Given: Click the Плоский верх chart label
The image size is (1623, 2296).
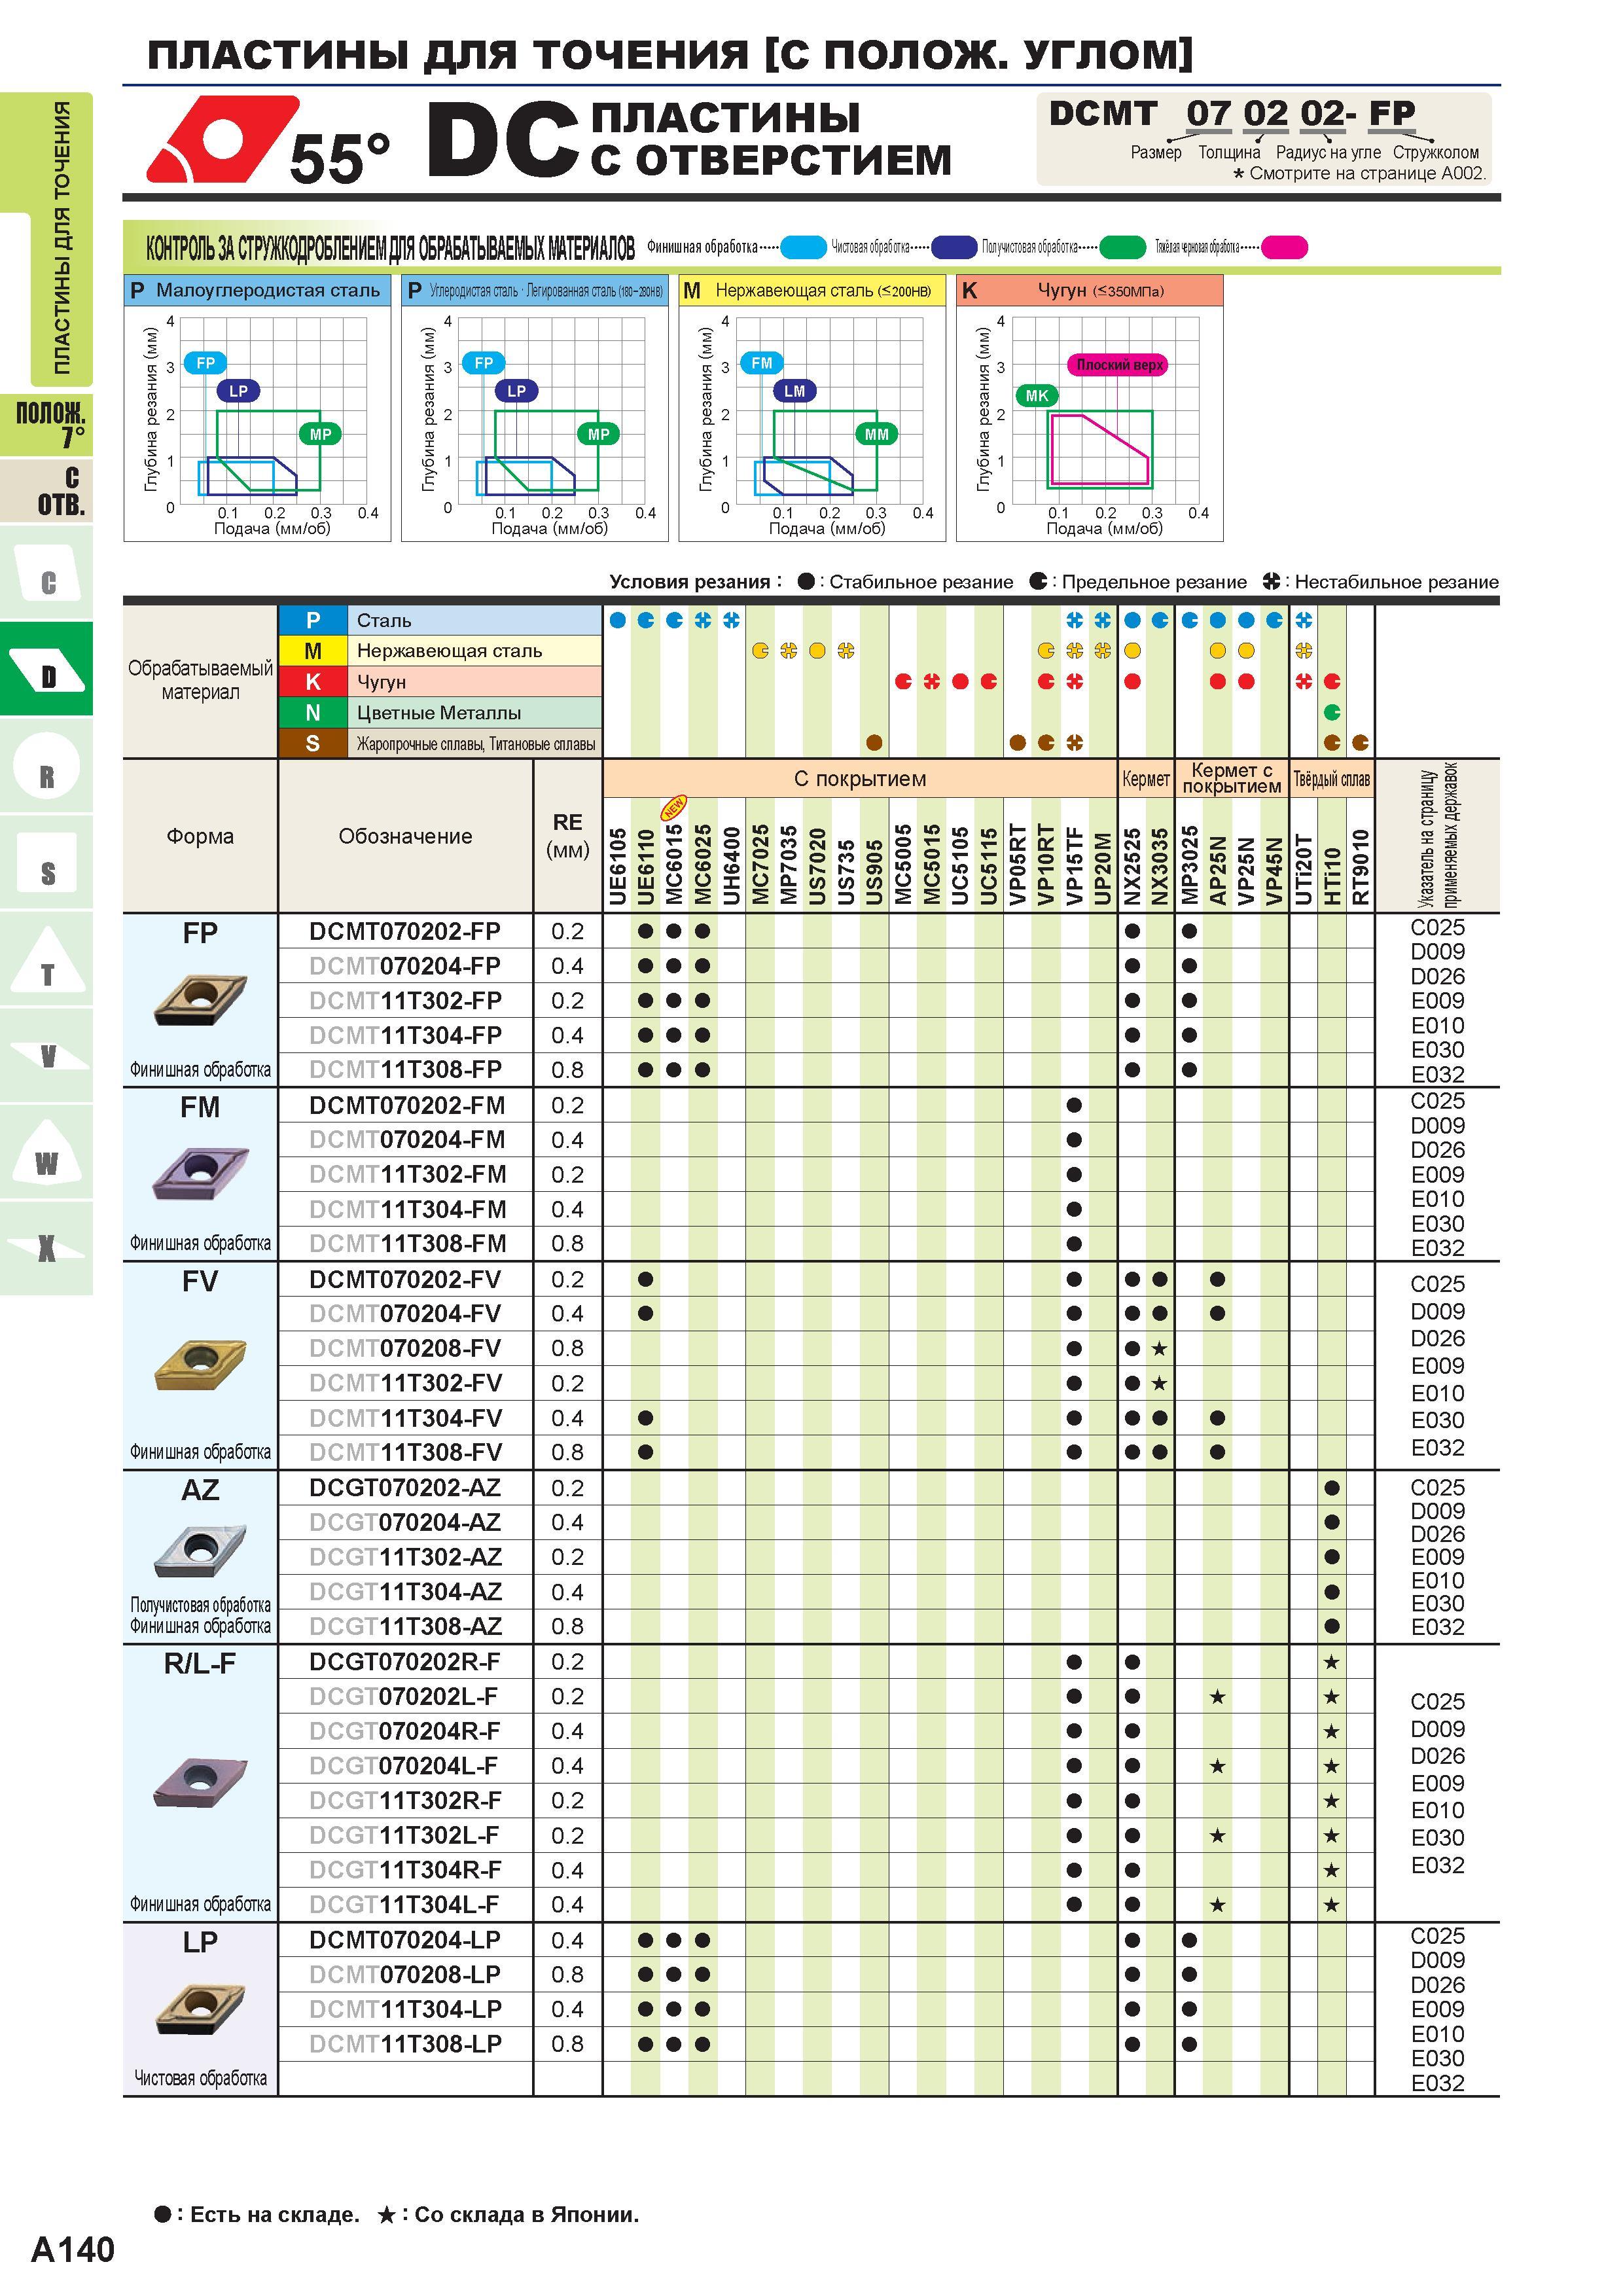Looking at the screenshot, I should tap(1119, 365).
